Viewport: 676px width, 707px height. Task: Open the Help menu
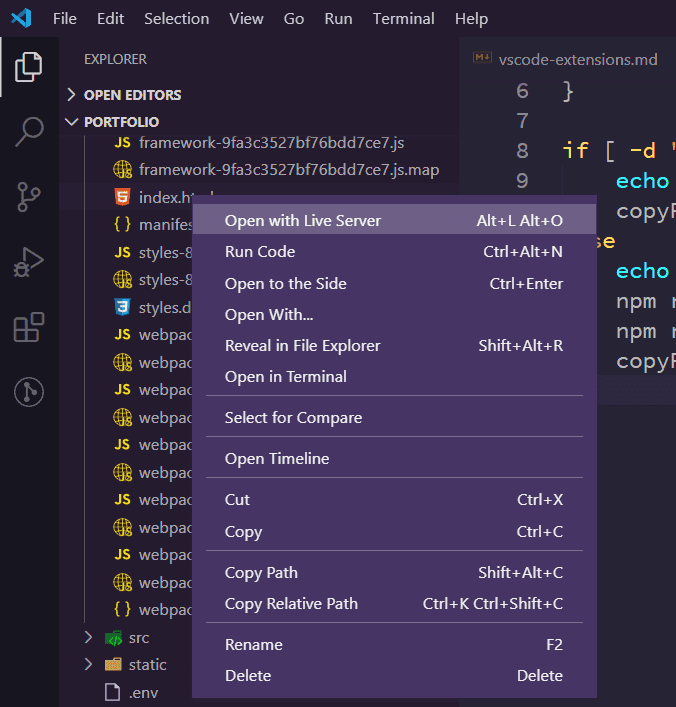pyautogui.click(x=471, y=18)
